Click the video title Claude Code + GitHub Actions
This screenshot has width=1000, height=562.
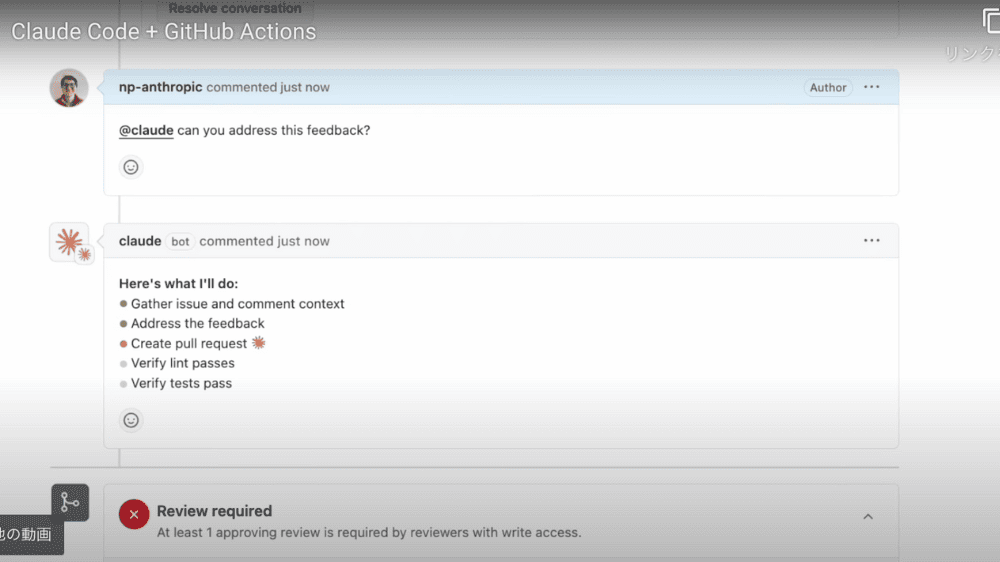(164, 32)
